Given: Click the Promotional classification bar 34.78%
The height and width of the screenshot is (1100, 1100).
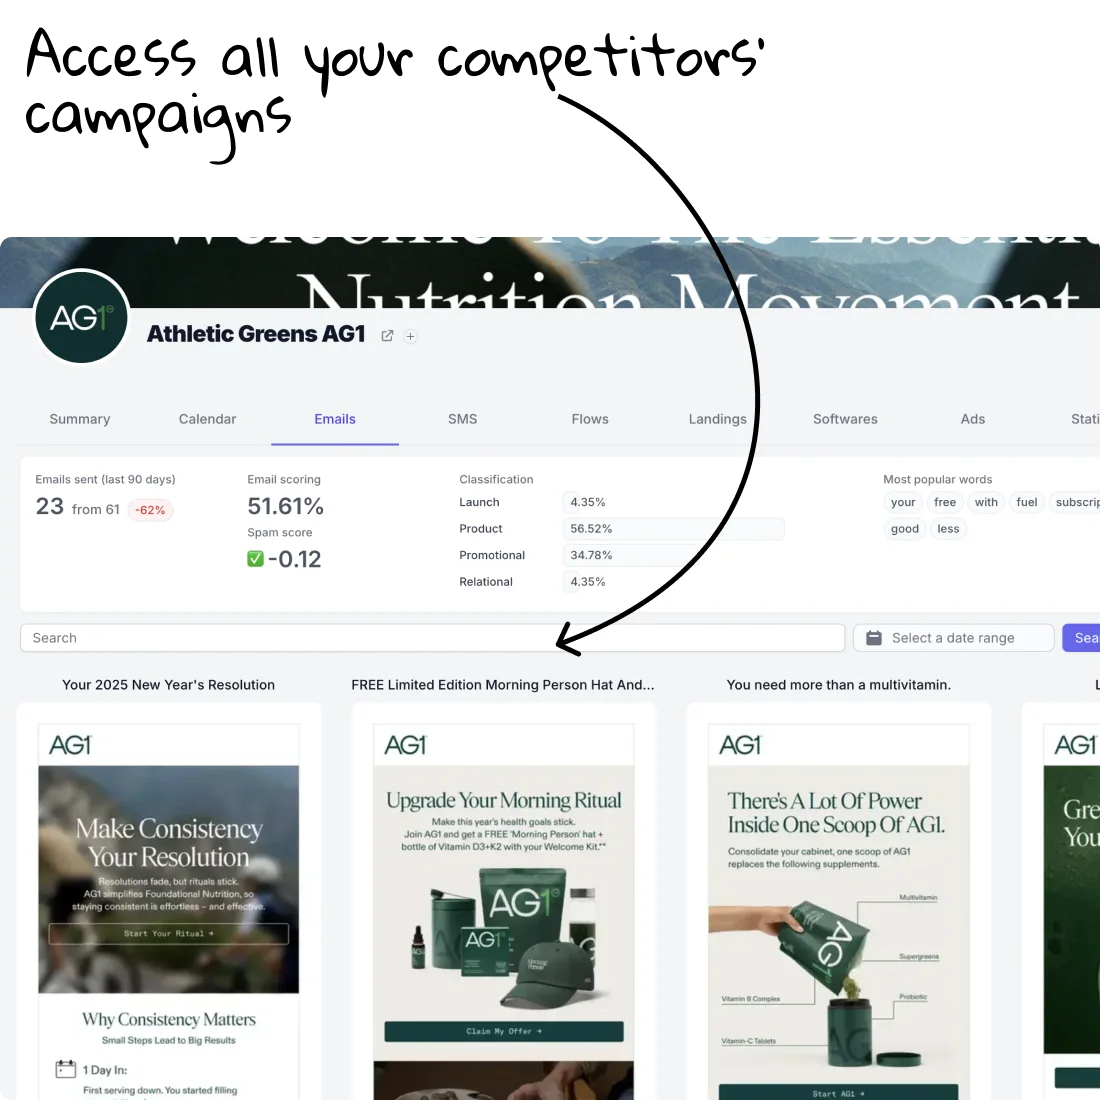Looking at the screenshot, I should click(631, 556).
